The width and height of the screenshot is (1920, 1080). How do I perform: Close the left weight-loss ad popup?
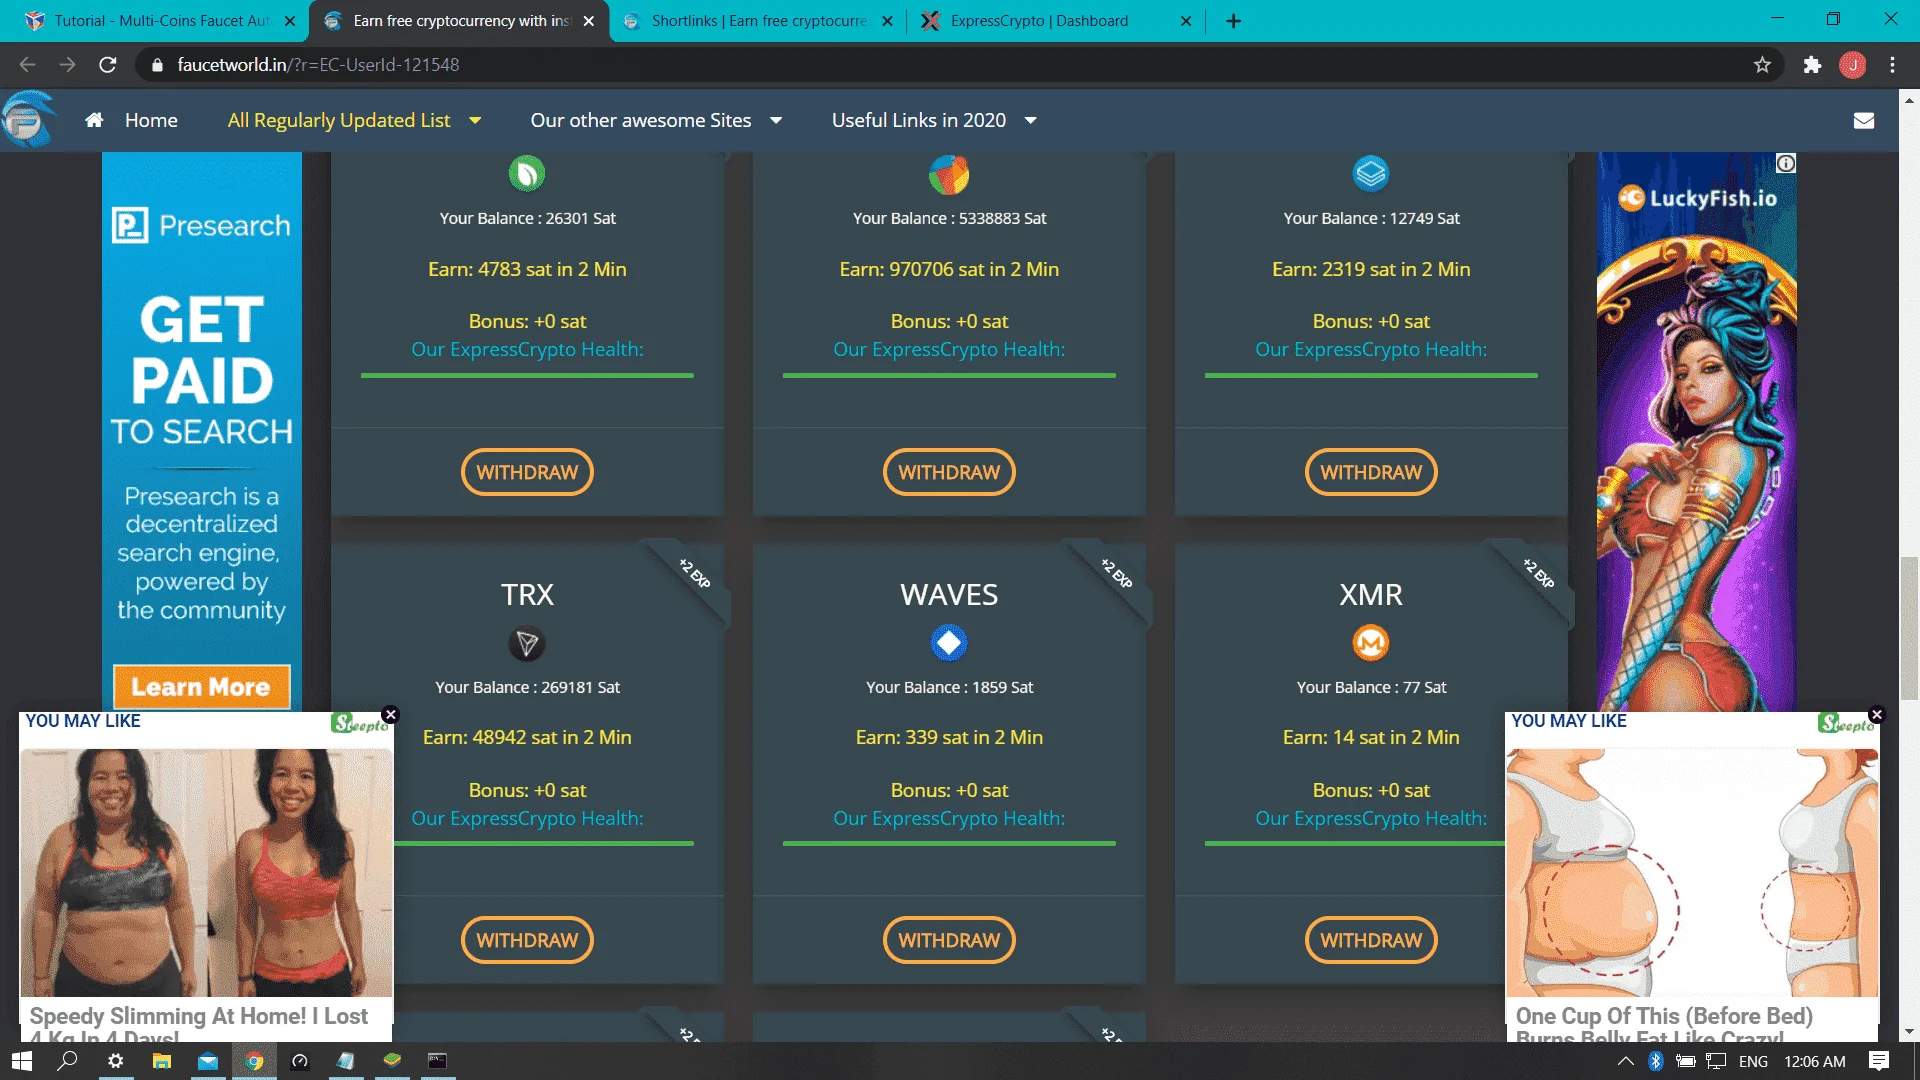391,714
